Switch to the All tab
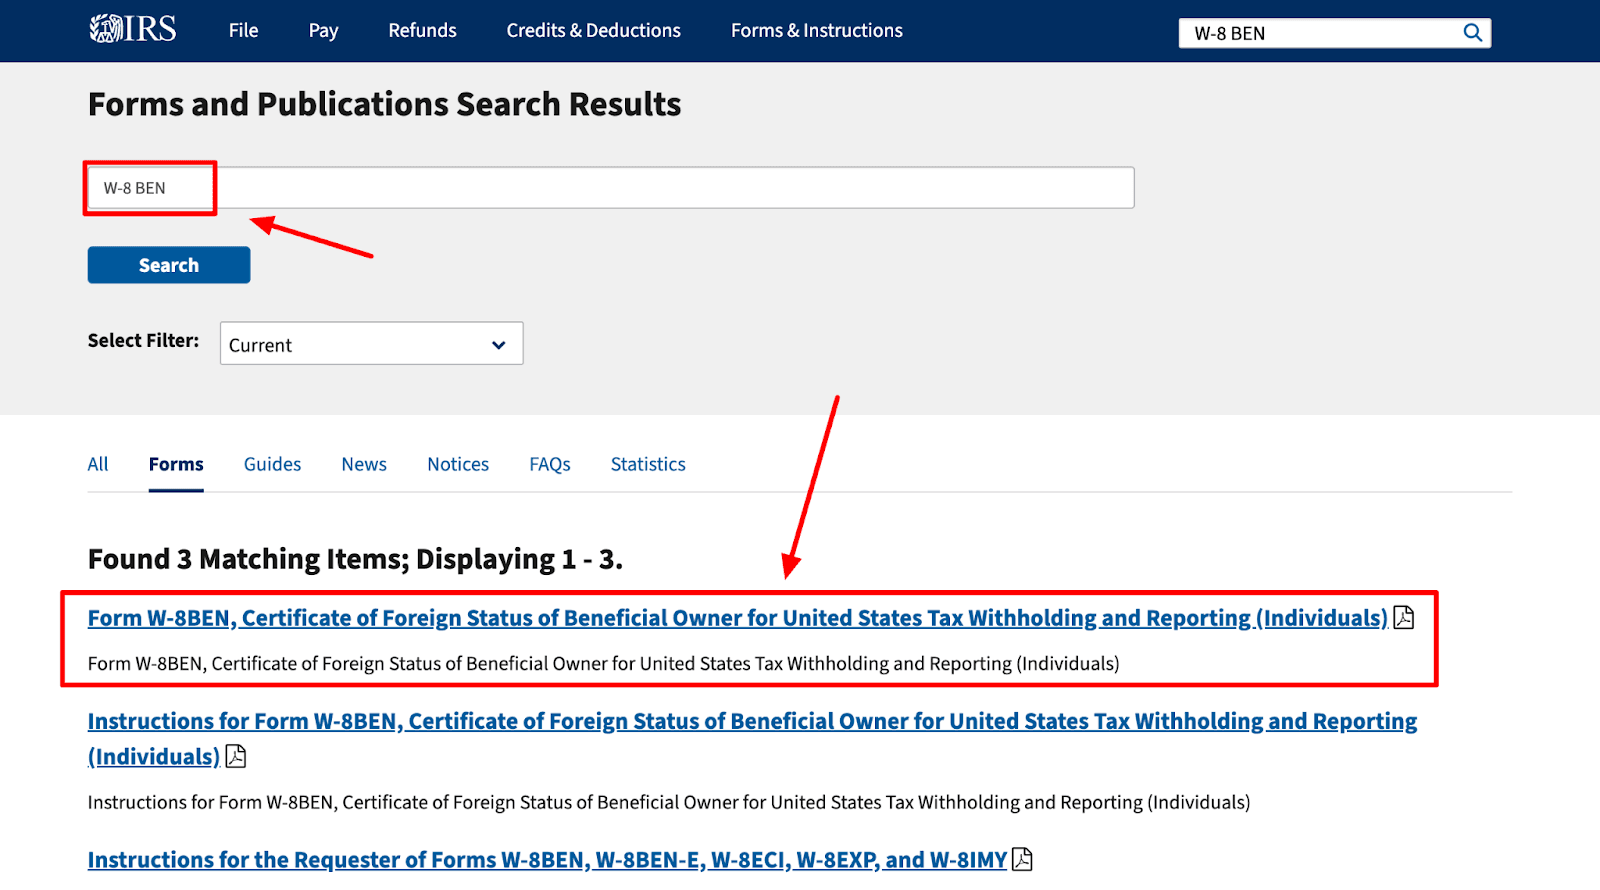Viewport: 1600px width, 890px height. point(98,464)
